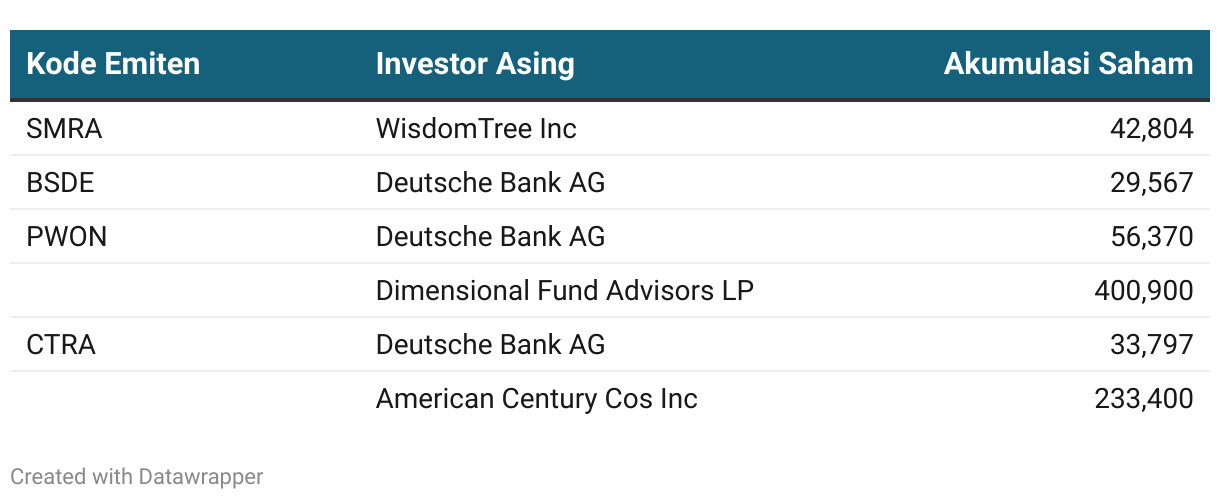
Task: Select American Century Cos Inc cell
Action: 536,399
